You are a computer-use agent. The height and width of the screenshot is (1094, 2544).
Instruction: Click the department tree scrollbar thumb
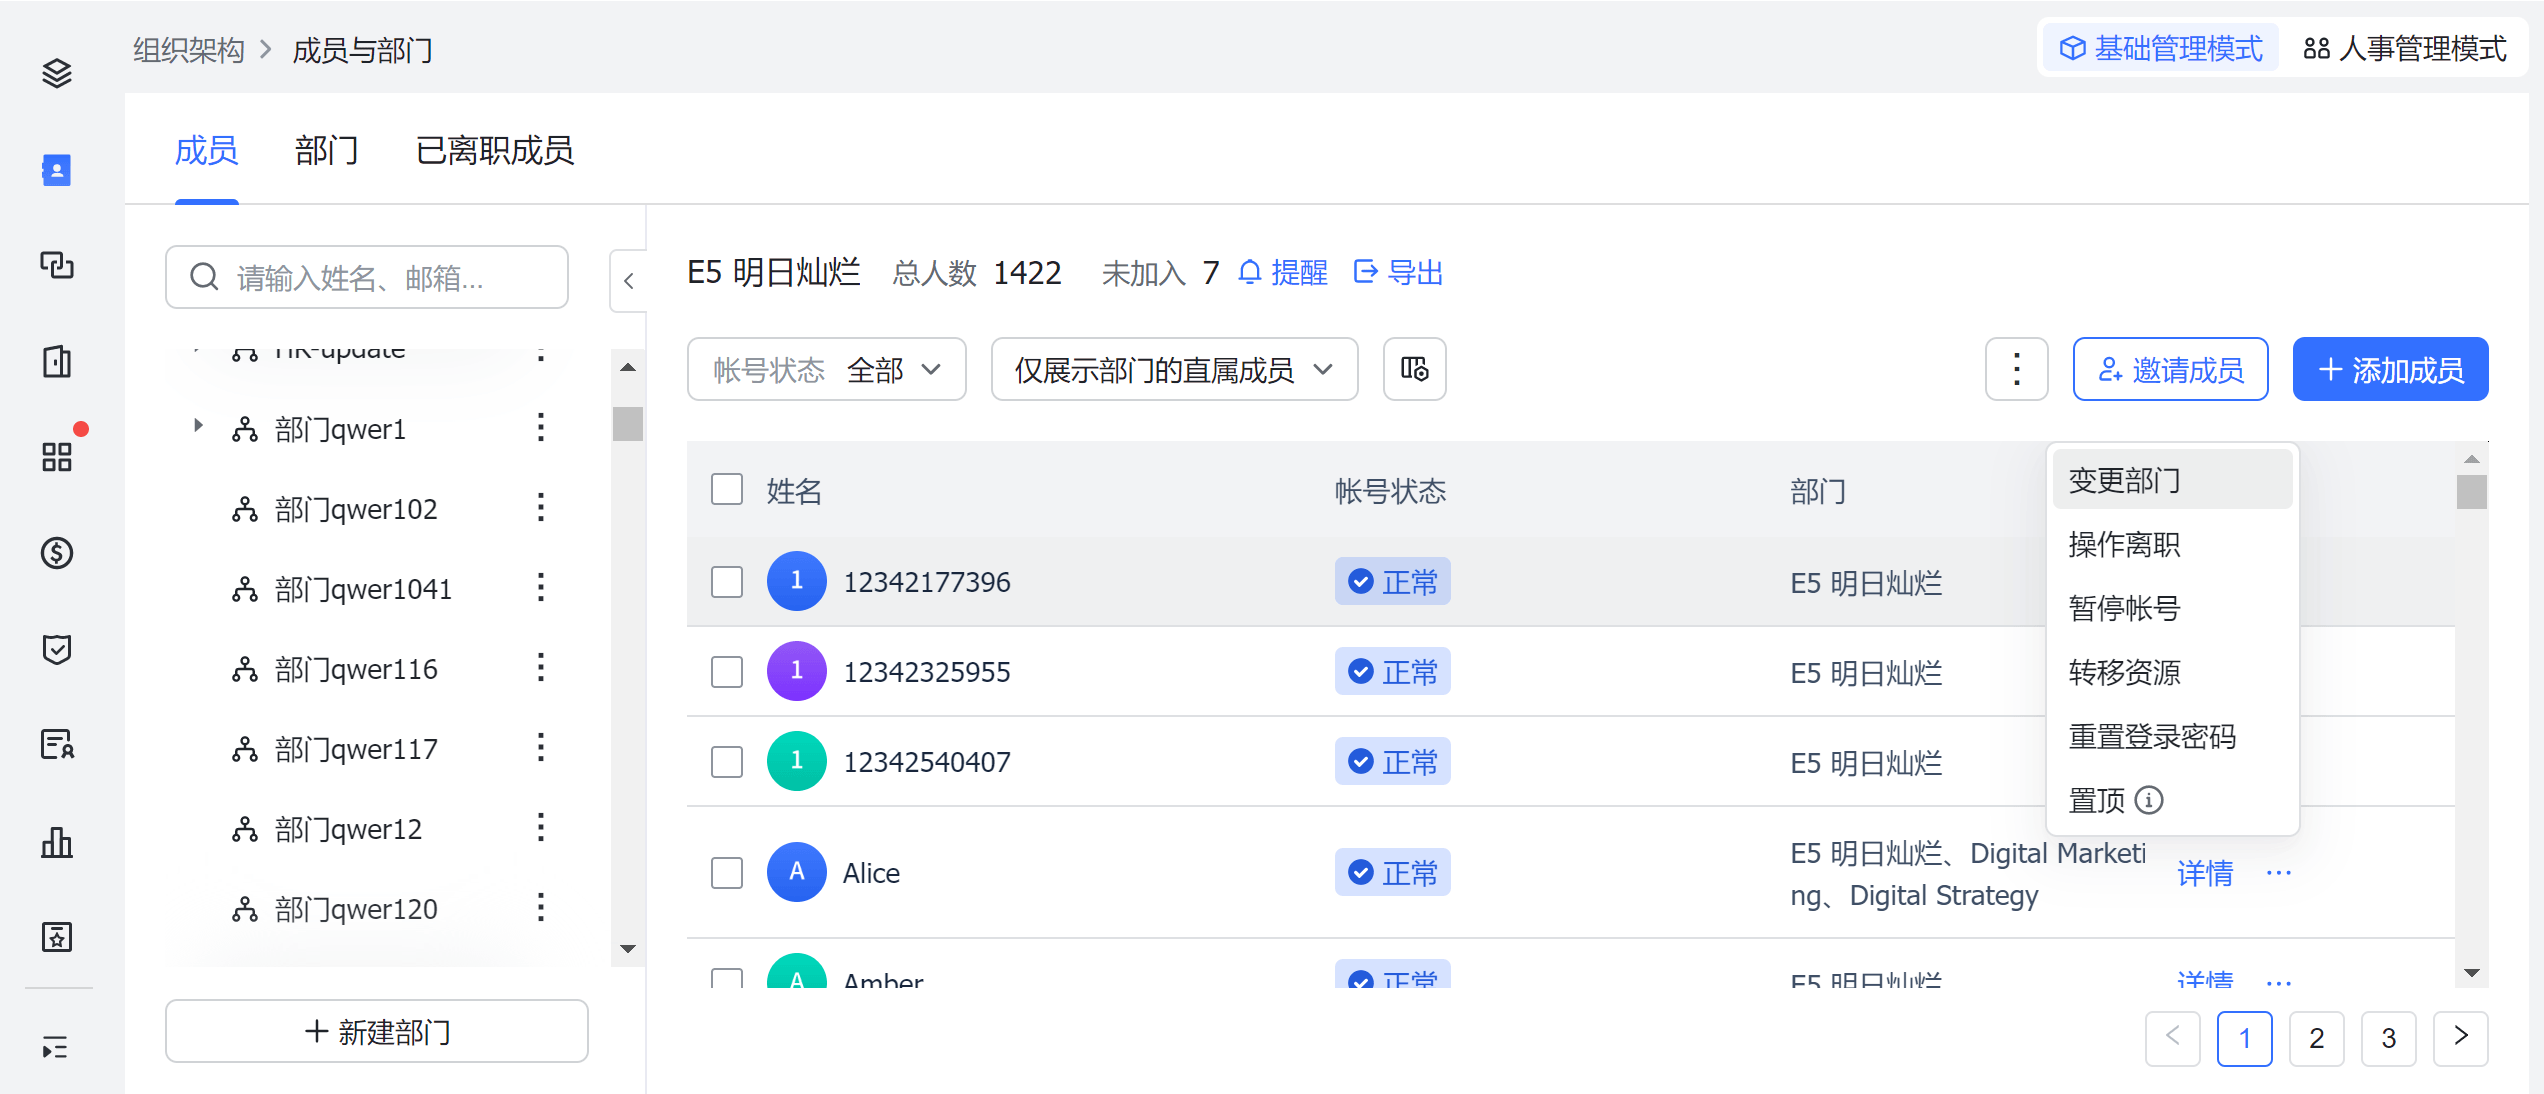628,423
